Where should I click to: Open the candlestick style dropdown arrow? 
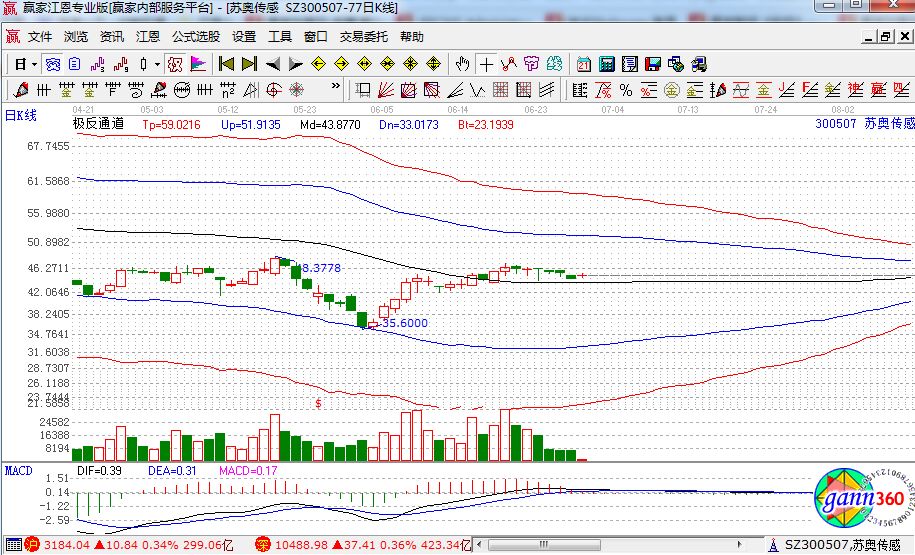click(156, 64)
